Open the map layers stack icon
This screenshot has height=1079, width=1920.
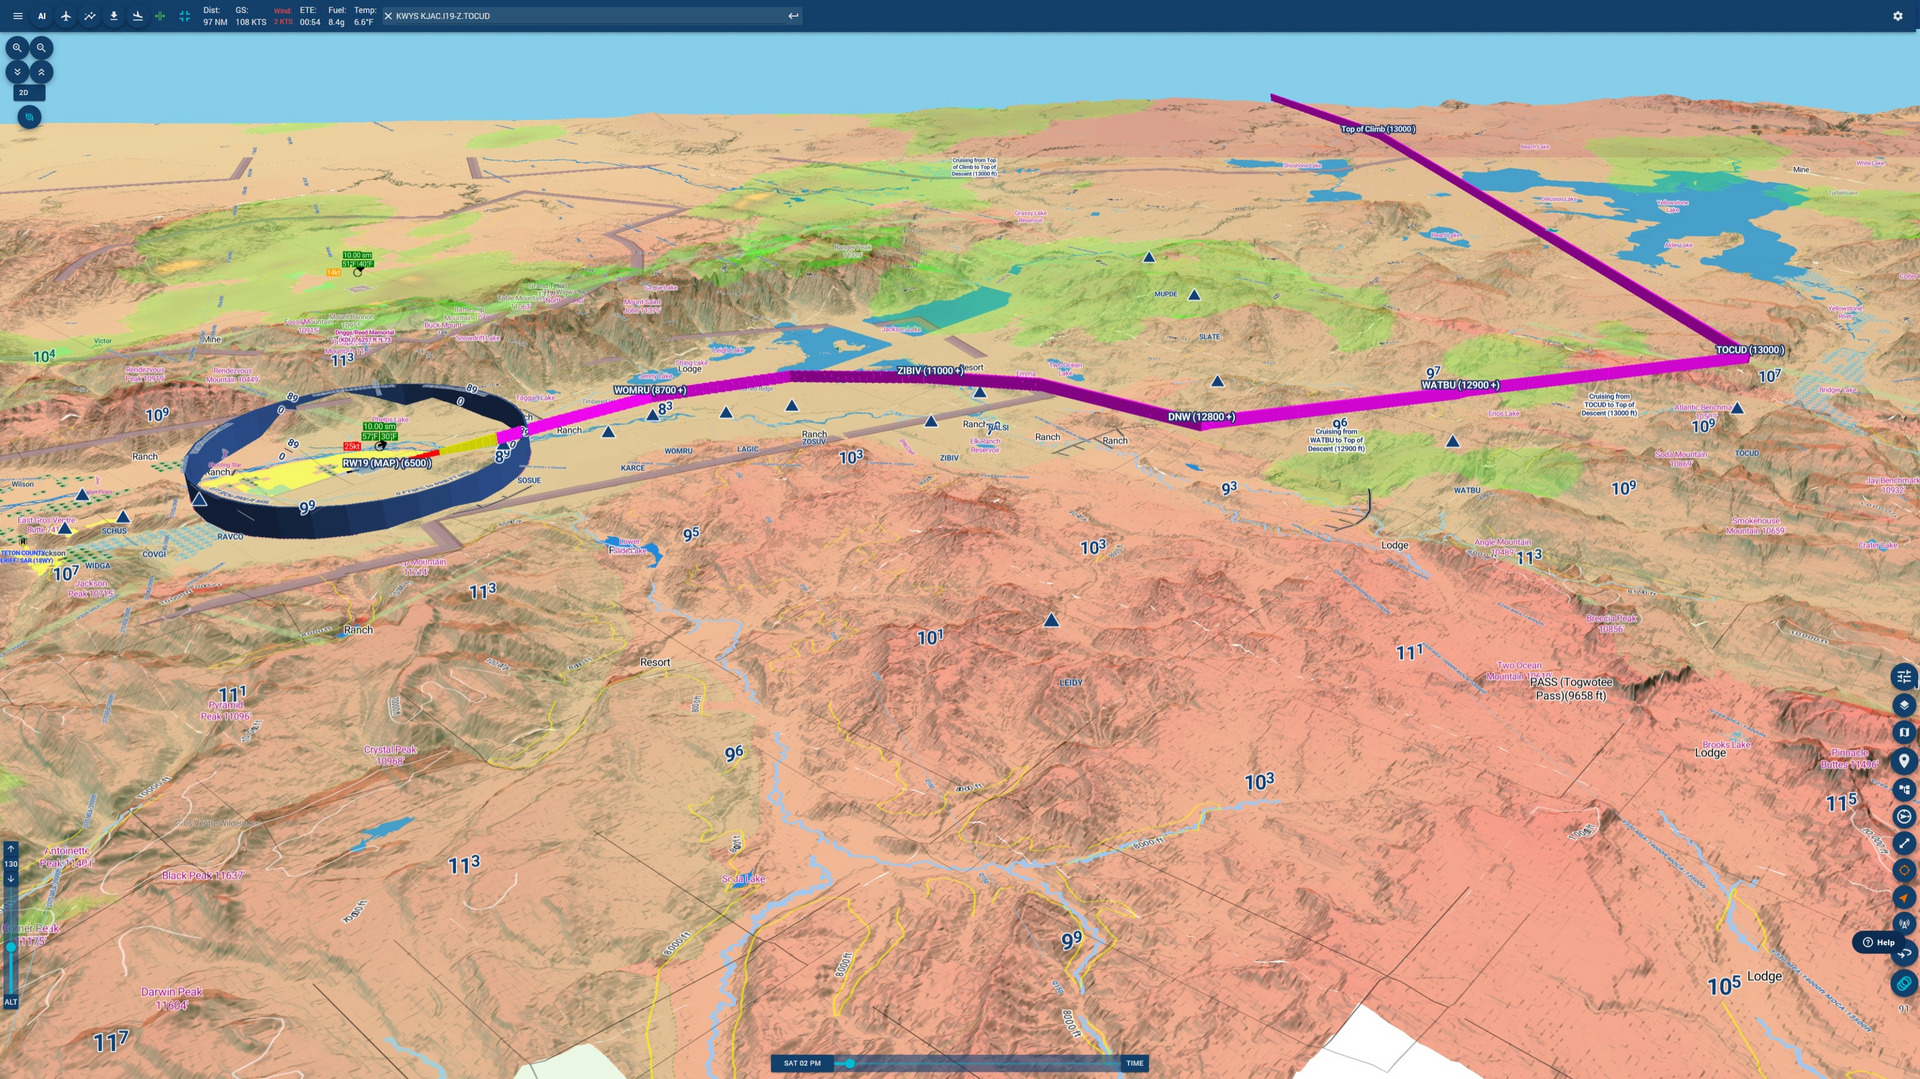tap(1903, 705)
